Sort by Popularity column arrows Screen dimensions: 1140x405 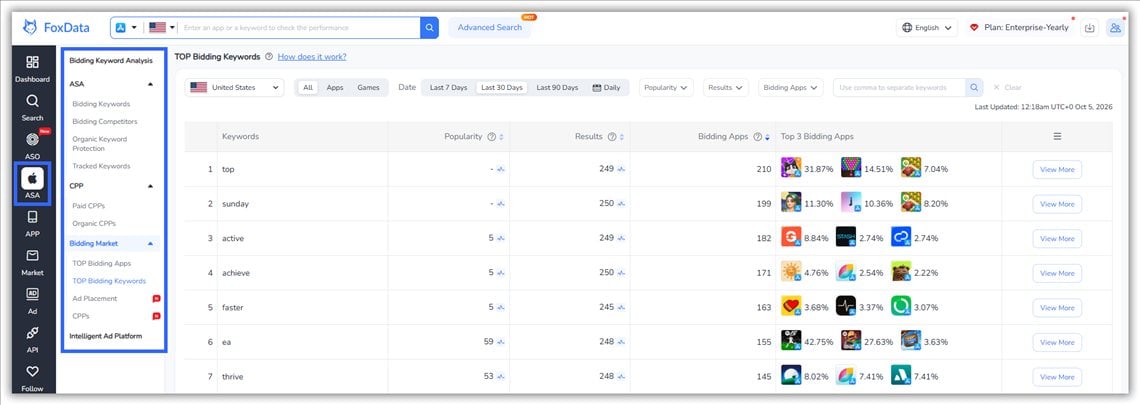tap(501, 137)
